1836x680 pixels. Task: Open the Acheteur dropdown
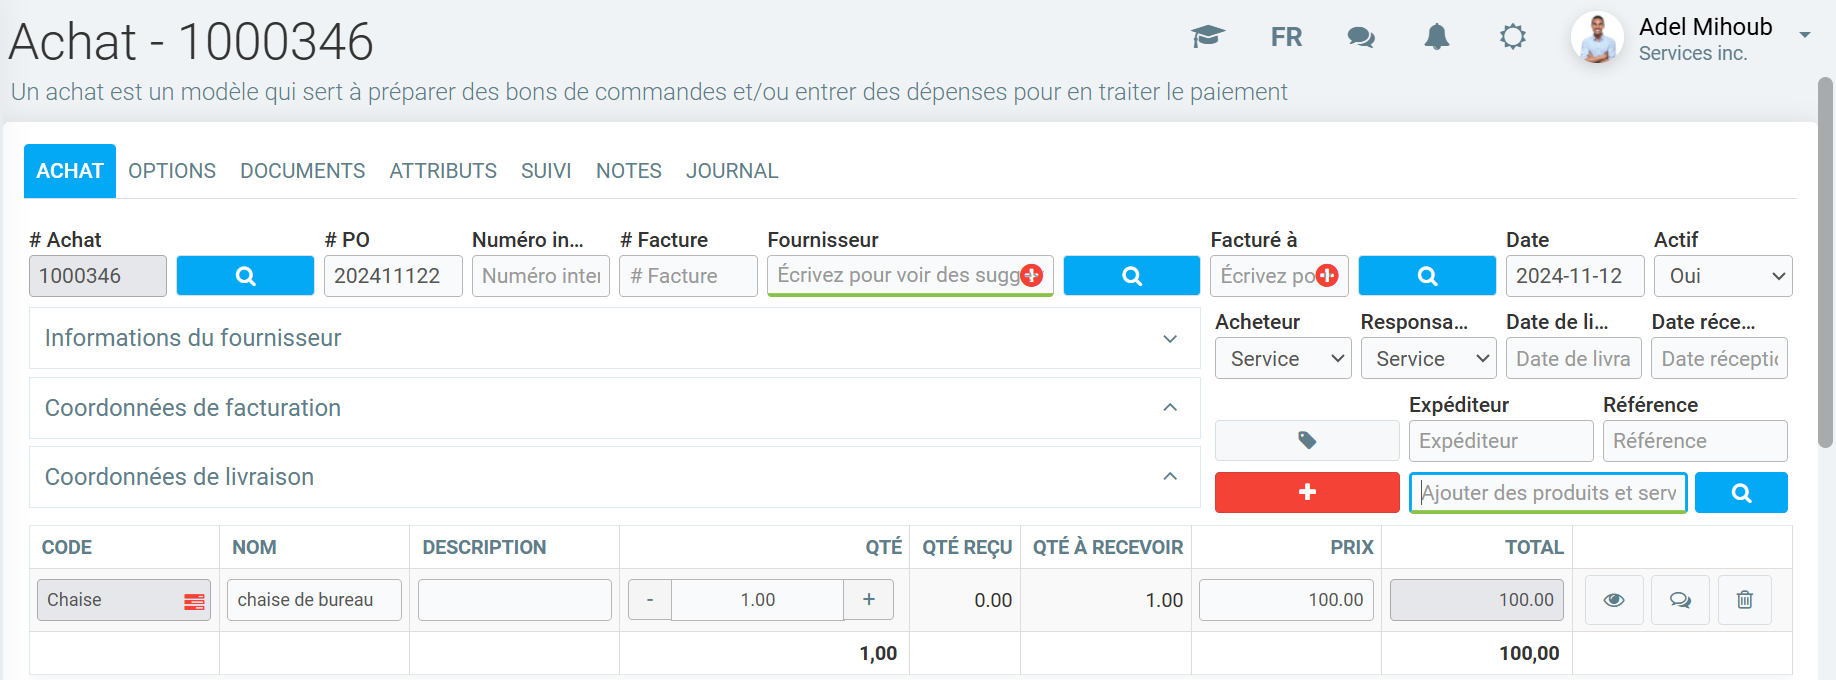coord(1282,359)
